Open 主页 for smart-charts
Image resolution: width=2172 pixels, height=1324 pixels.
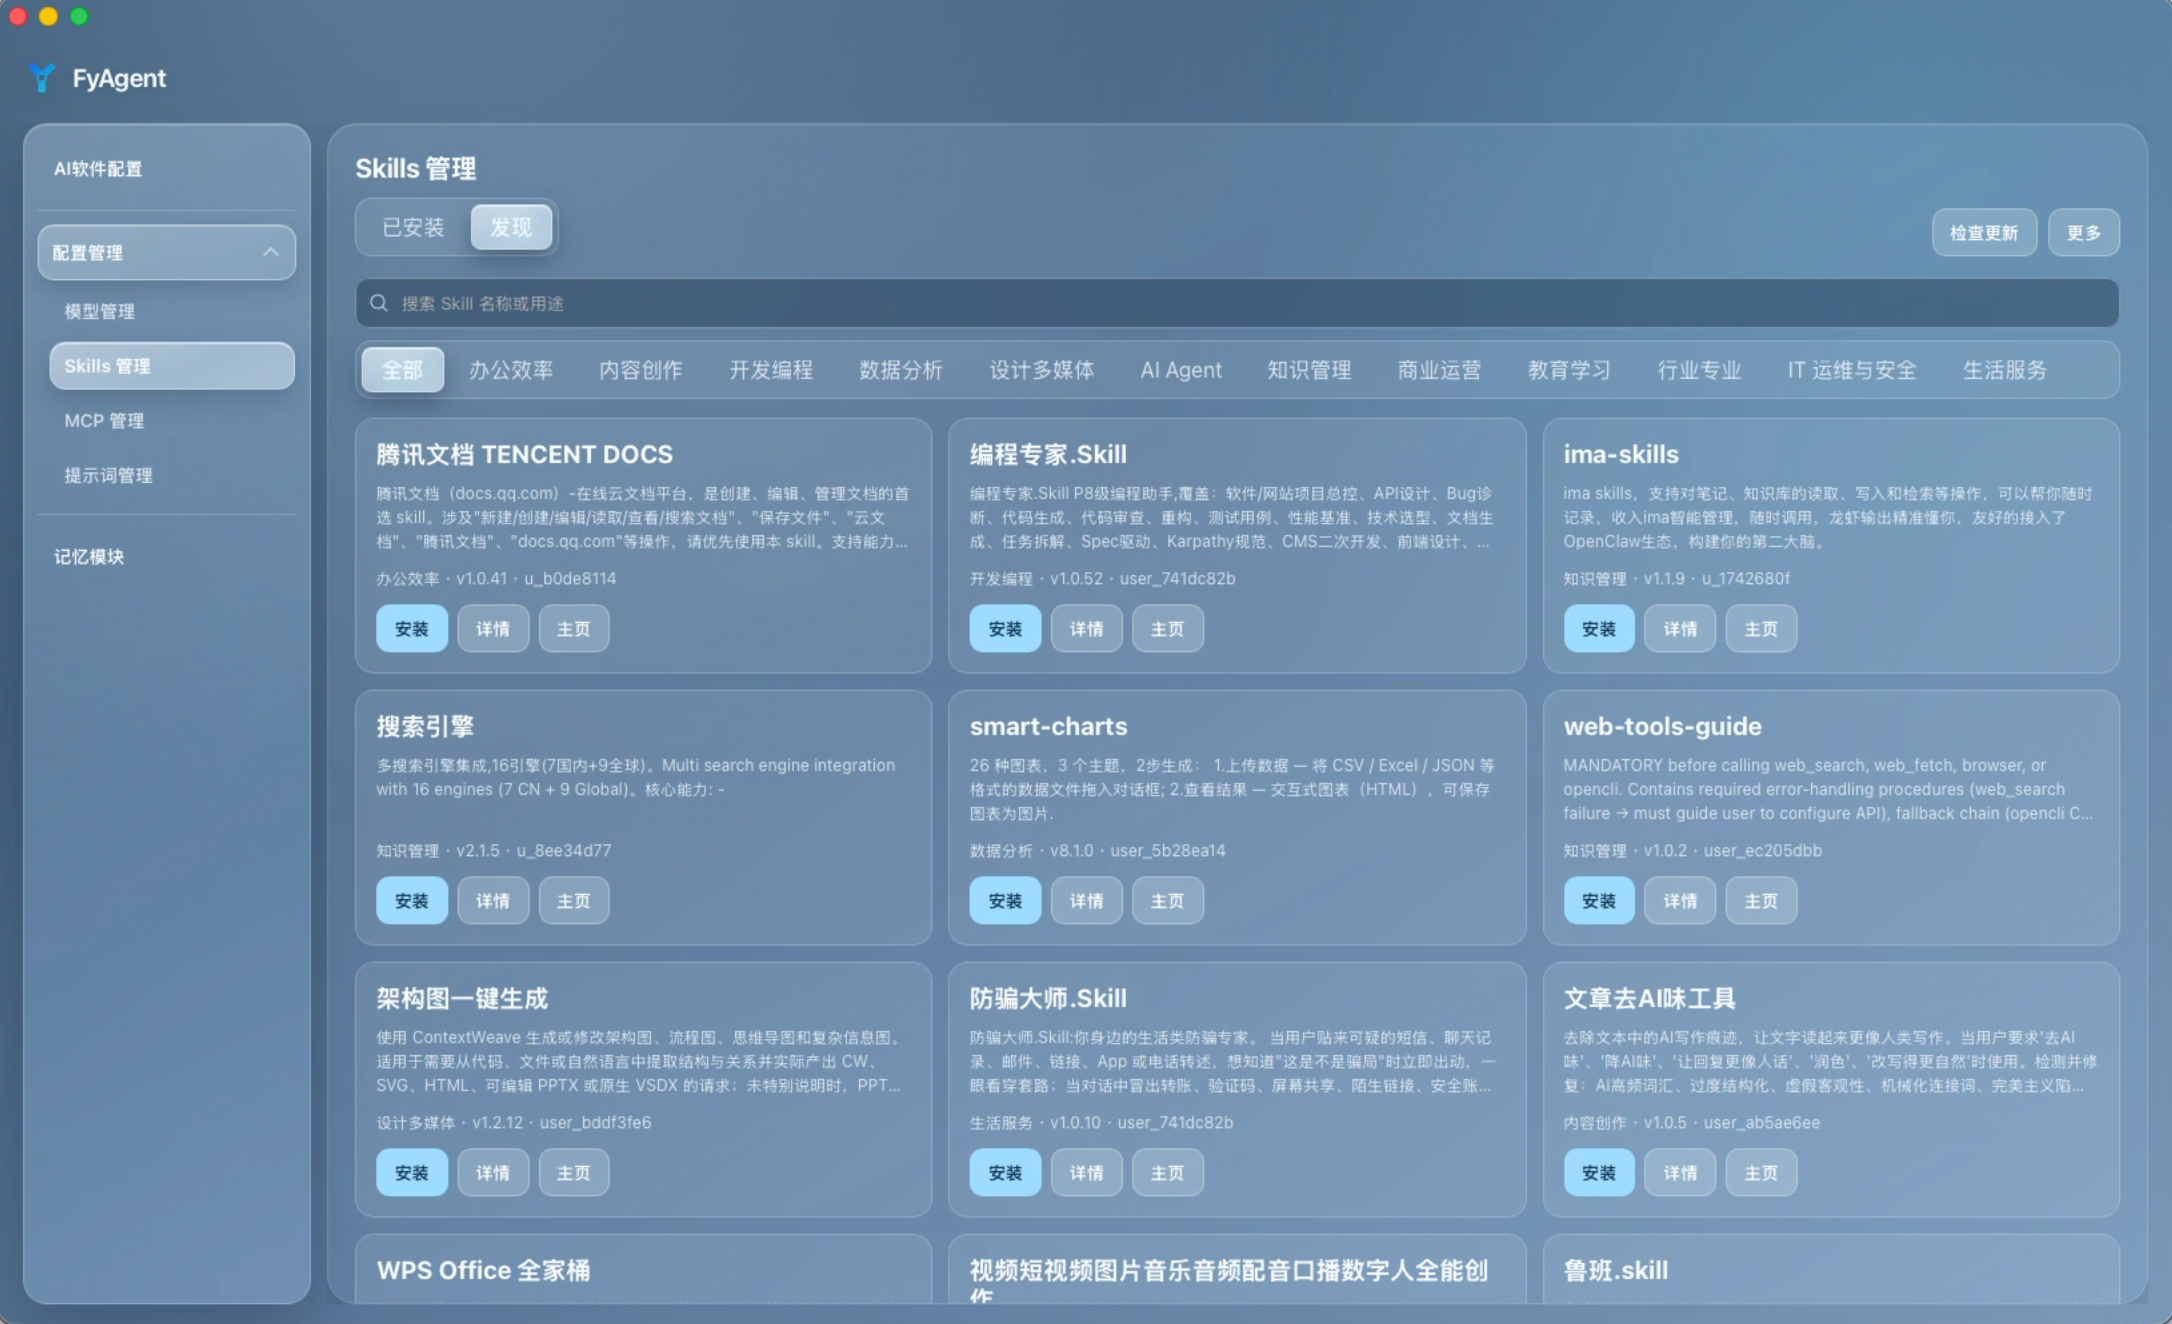1167,901
